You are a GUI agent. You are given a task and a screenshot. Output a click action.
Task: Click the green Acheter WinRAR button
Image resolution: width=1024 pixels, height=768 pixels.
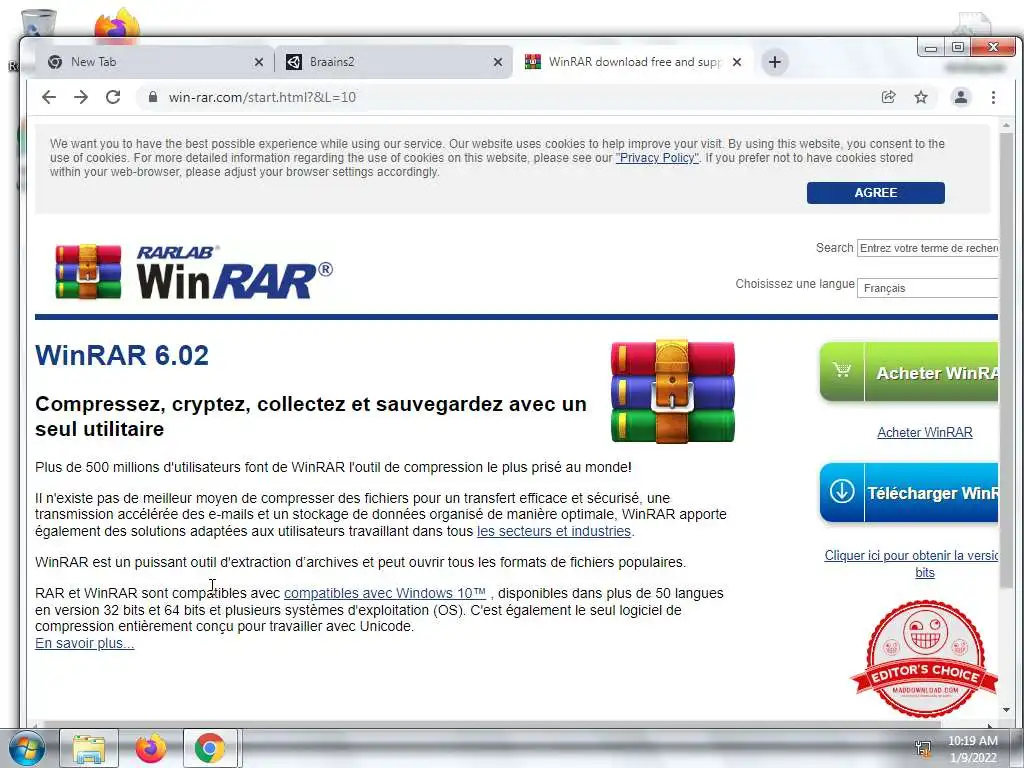click(908, 372)
